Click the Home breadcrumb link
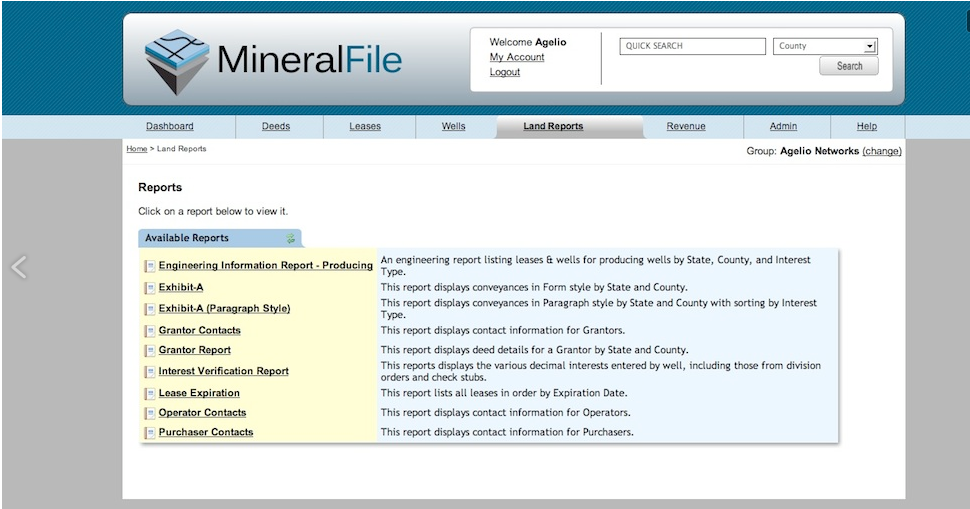 tap(137, 149)
